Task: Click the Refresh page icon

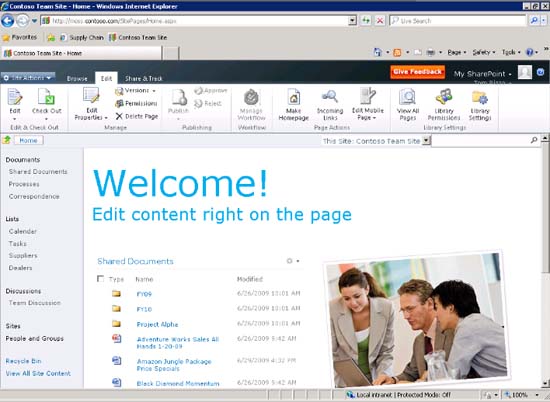Action: (365, 21)
